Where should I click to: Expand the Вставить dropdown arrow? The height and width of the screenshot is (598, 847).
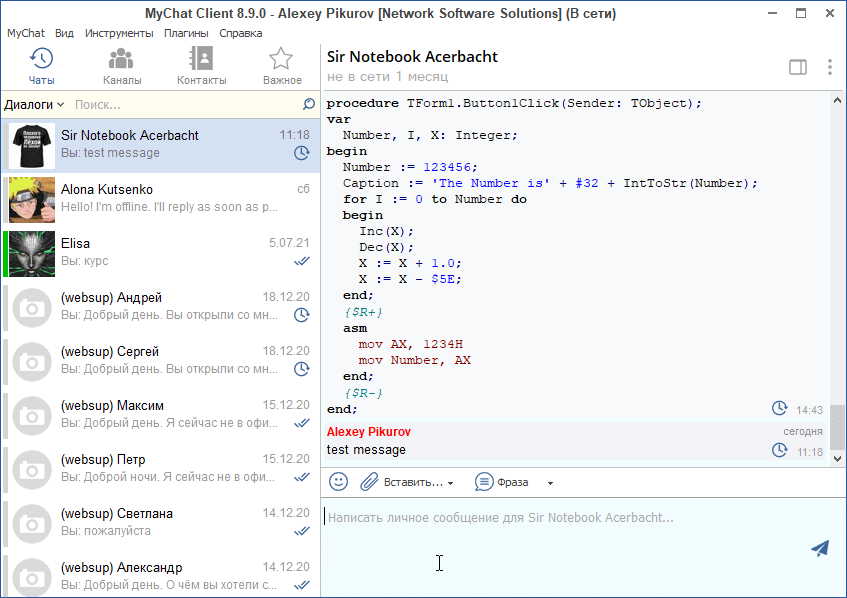point(450,483)
